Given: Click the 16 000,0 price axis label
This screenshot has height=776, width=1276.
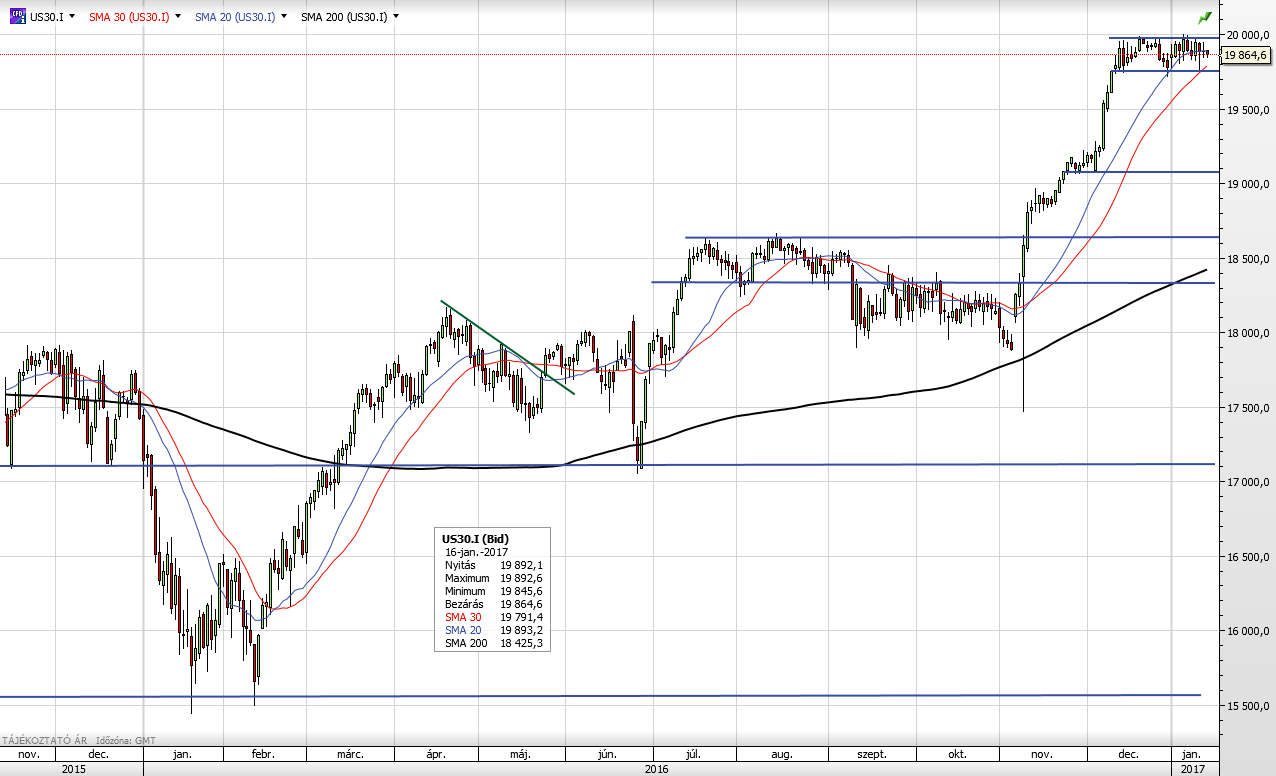Looking at the screenshot, I should [1247, 631].
